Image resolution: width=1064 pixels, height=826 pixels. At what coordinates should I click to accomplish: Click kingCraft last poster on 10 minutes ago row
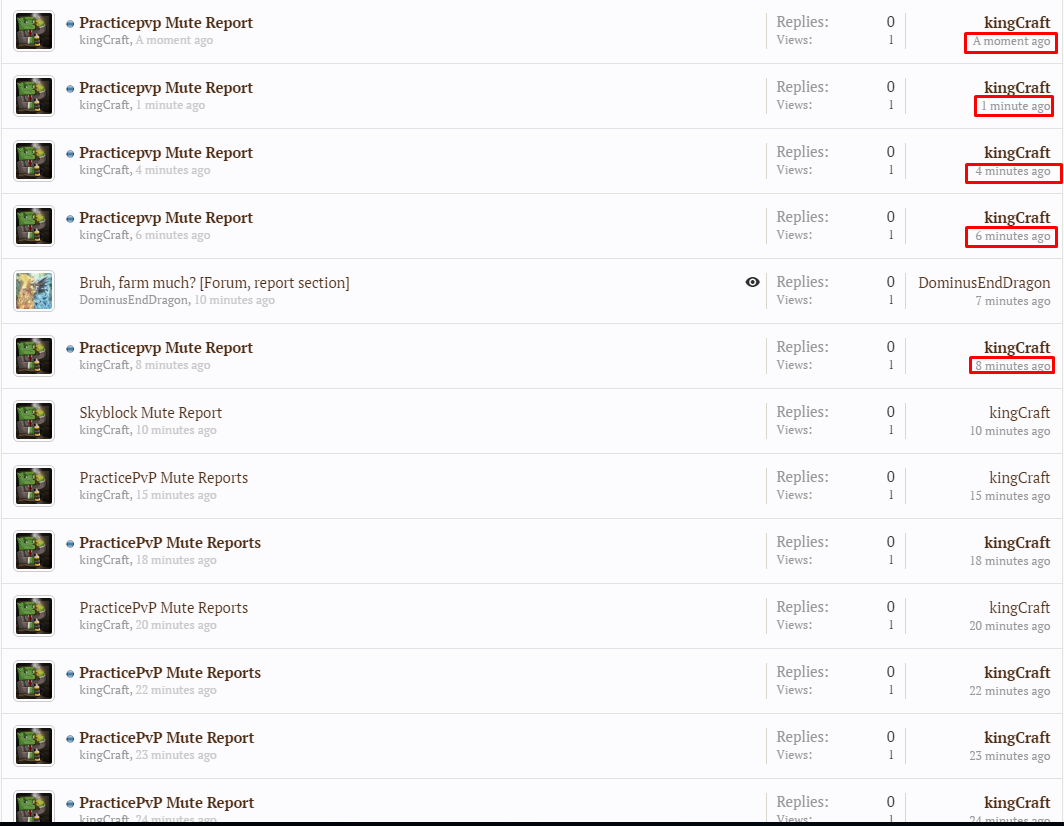pyautogui.click(x=1019, y=413)
